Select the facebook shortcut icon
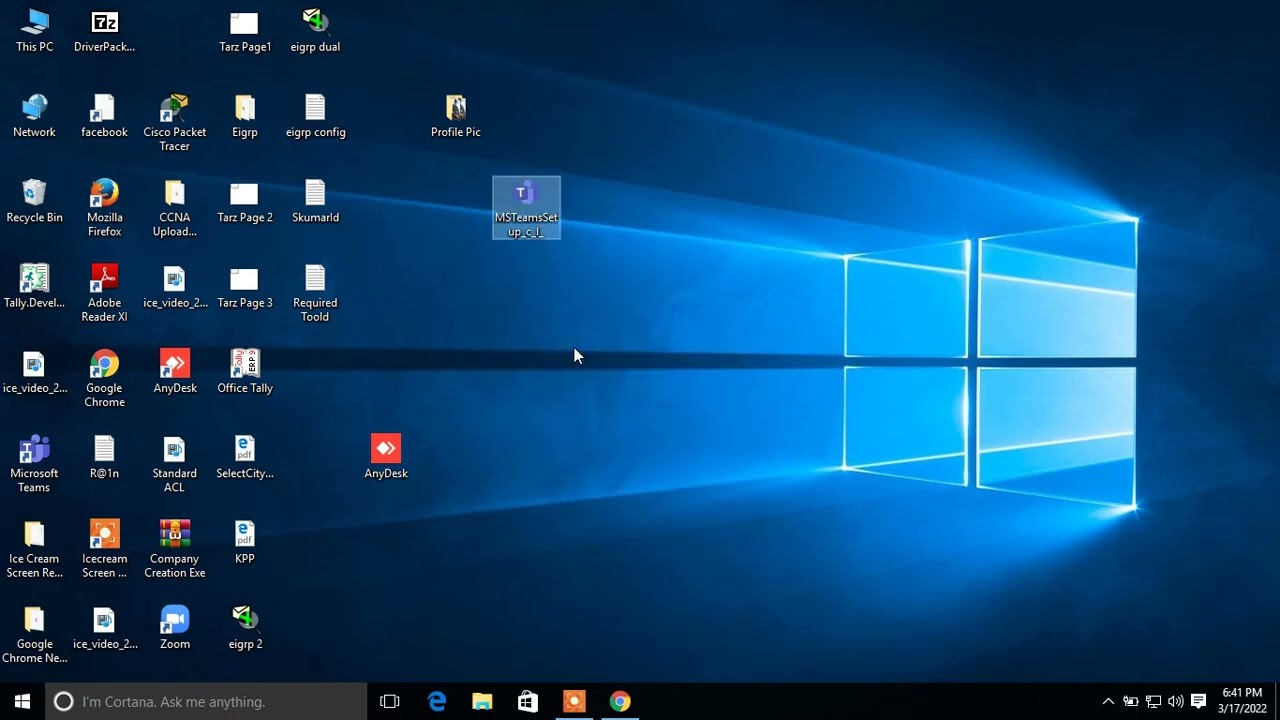1280x720 pixels. click(104, 116)
